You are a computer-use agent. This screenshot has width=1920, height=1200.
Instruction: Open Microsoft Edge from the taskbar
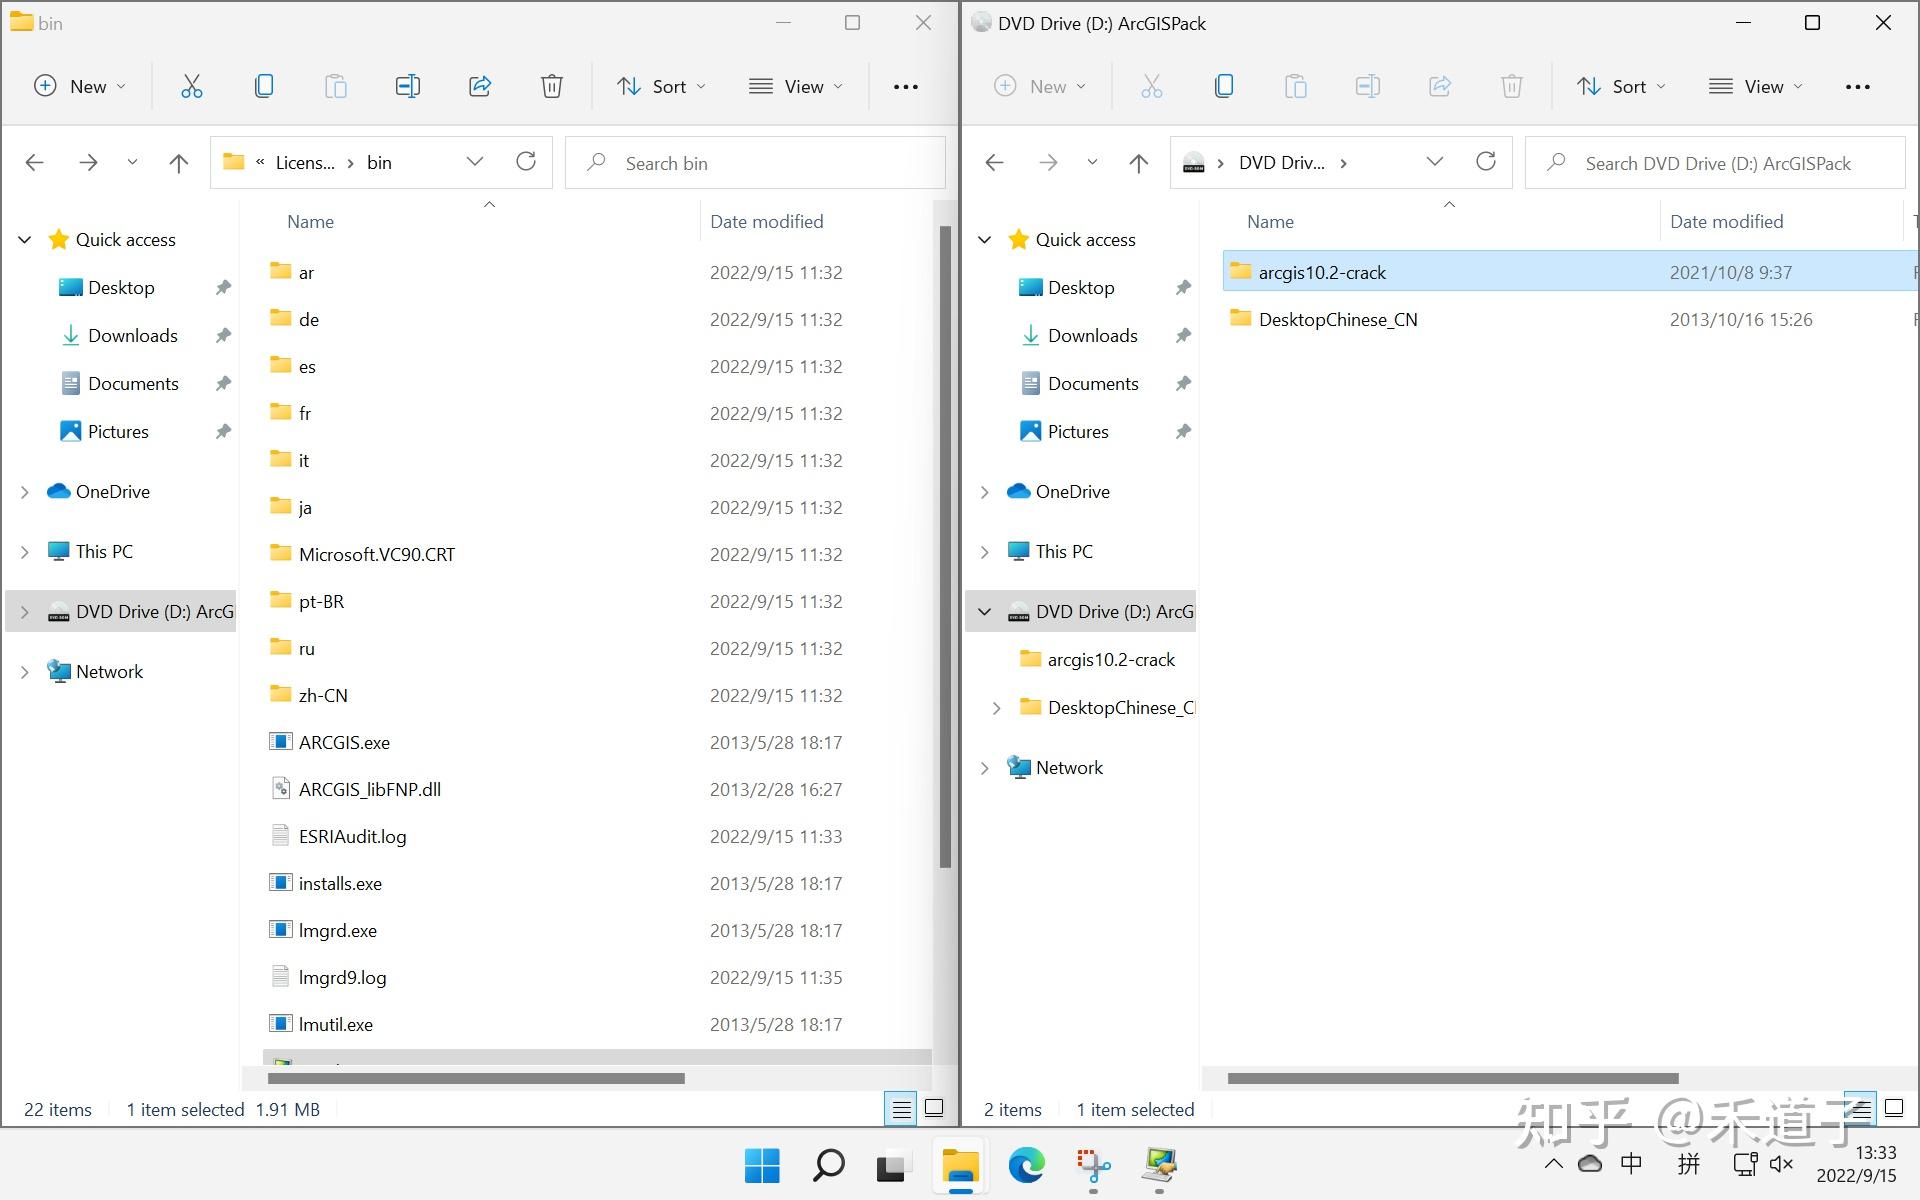pos(1026,1165)
